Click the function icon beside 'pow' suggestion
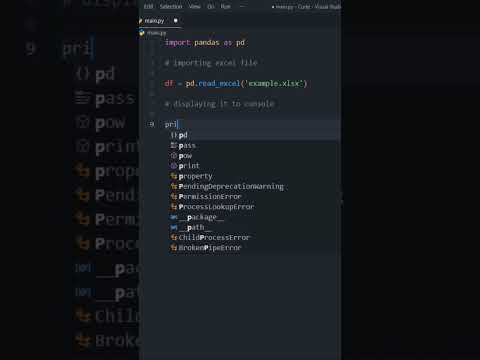Viewport: 480px width, 360px height. click(174, 156)
